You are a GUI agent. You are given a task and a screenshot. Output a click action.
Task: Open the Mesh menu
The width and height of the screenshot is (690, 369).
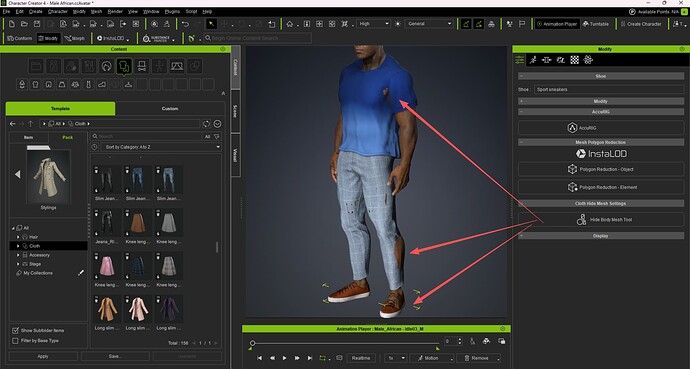(96, 11)
